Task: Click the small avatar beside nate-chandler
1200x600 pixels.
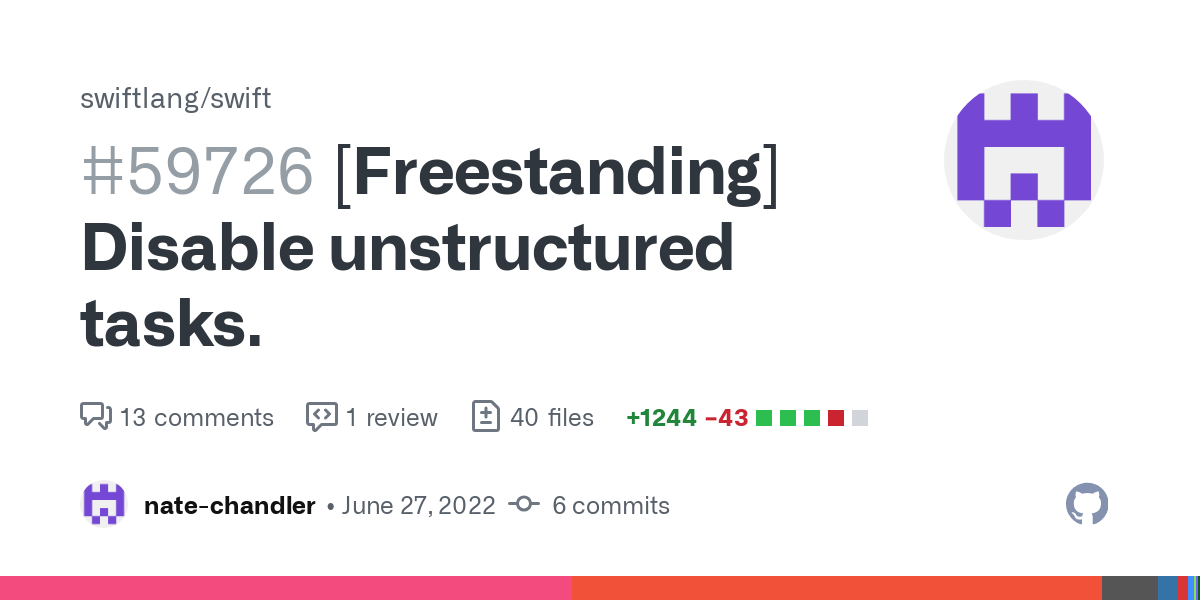Action: point(104,505)
